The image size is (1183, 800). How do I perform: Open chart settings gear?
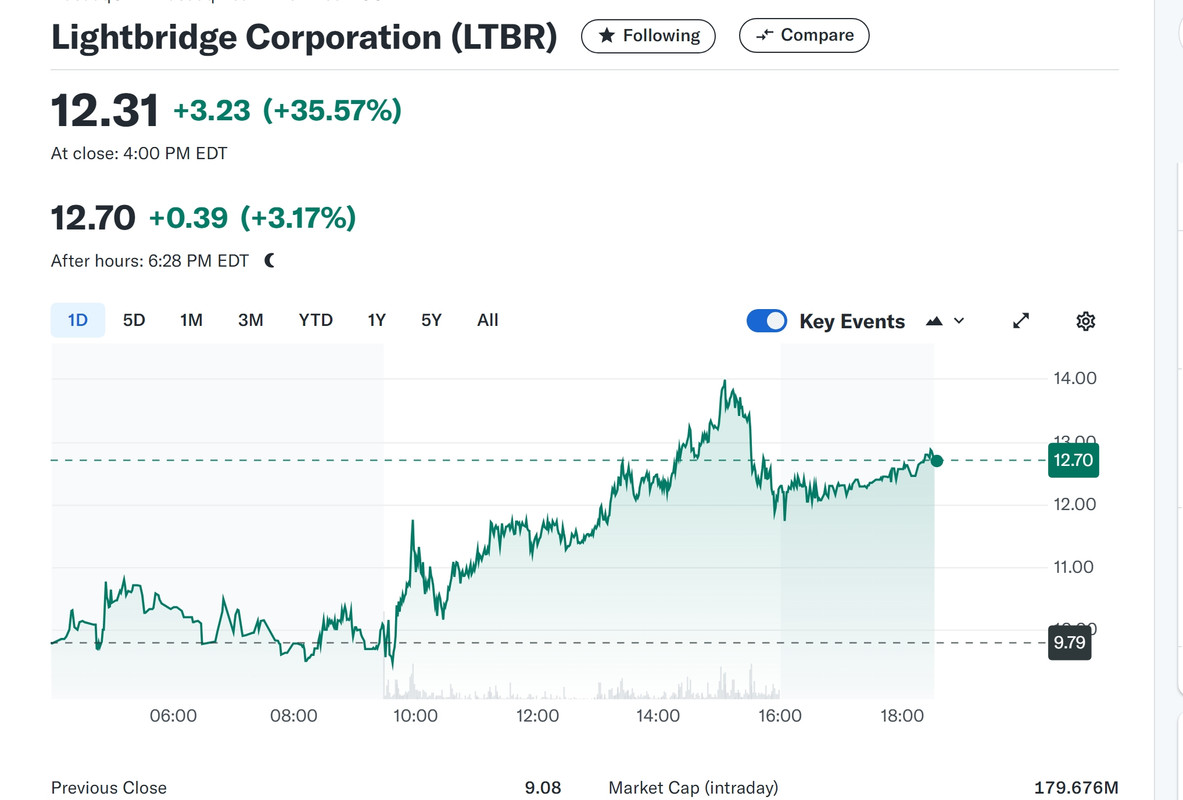(1085, 321)
